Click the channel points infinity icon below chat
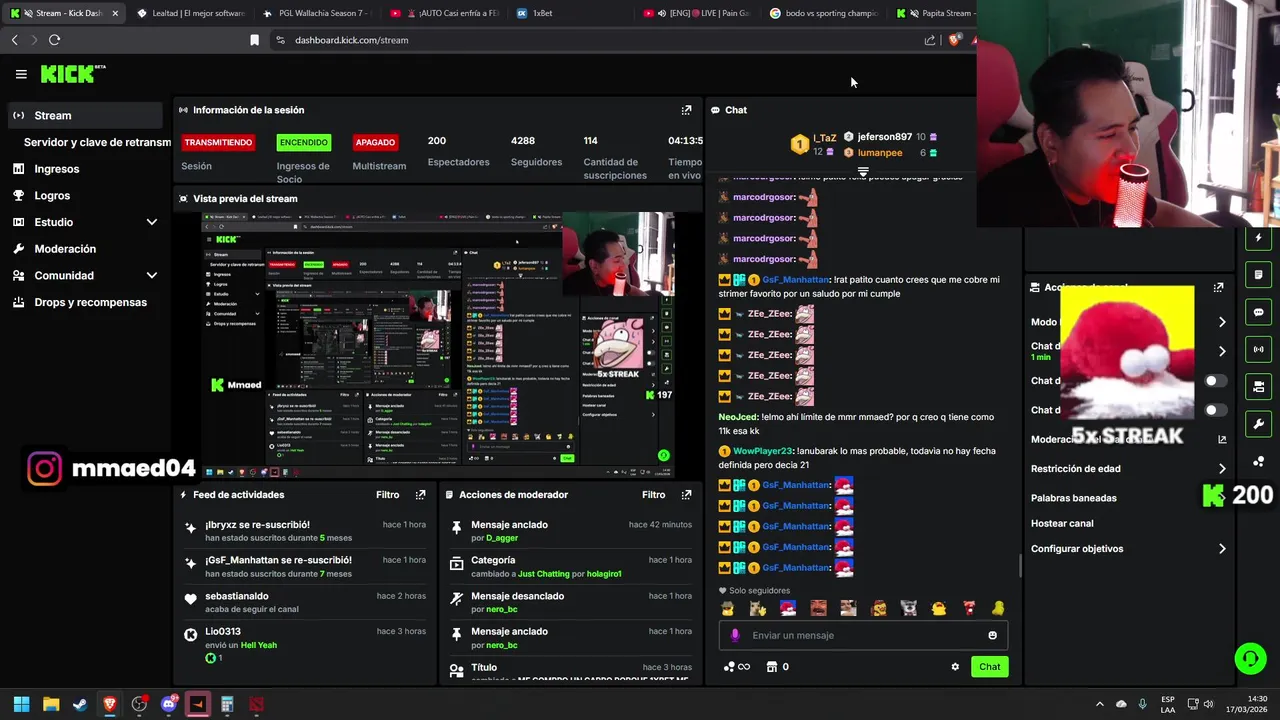Image resolution: width=1280 pixels, height=720 pixels. [736, 667]
